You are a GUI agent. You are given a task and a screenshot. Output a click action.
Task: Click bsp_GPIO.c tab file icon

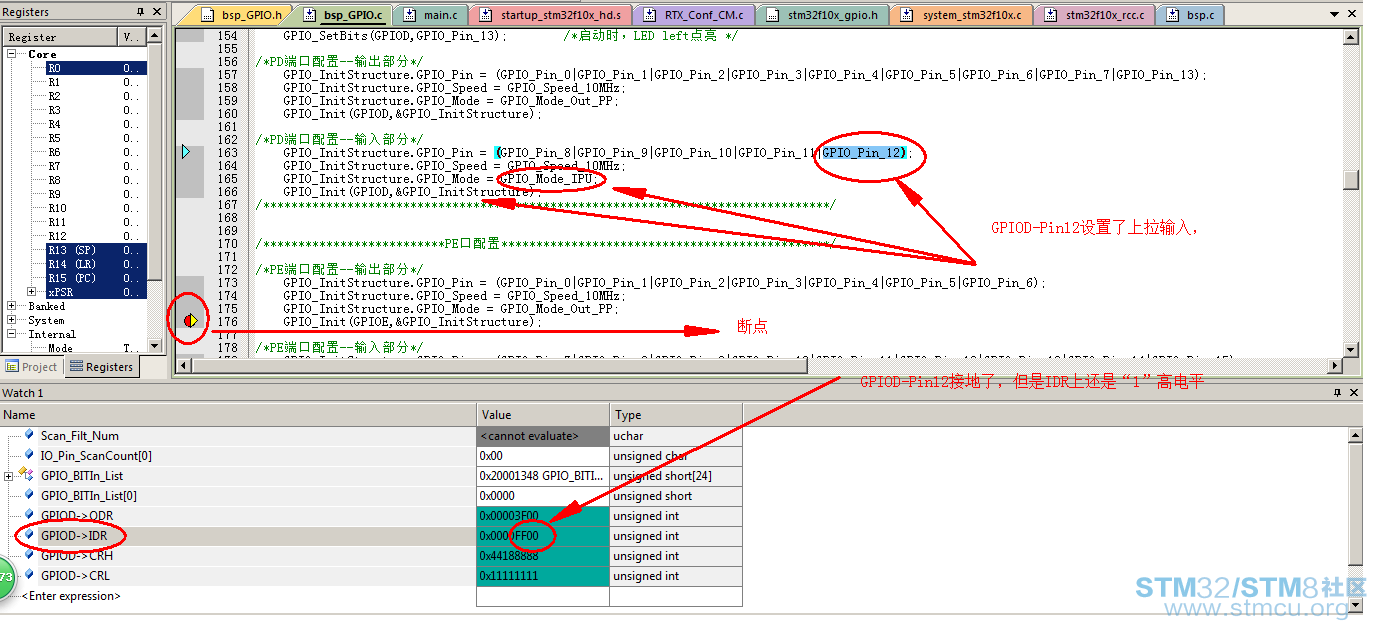[309, 15]
